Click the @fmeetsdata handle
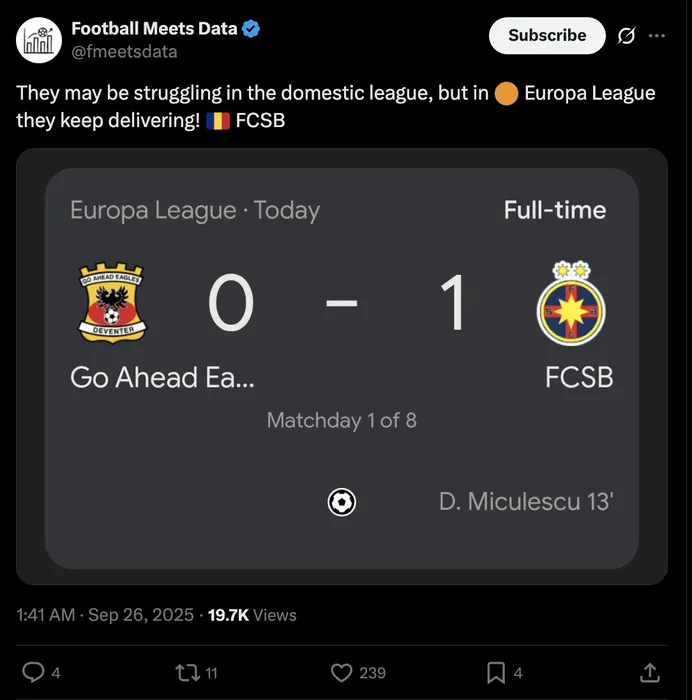This screenshot has width=692, height=700. [124, 51]
